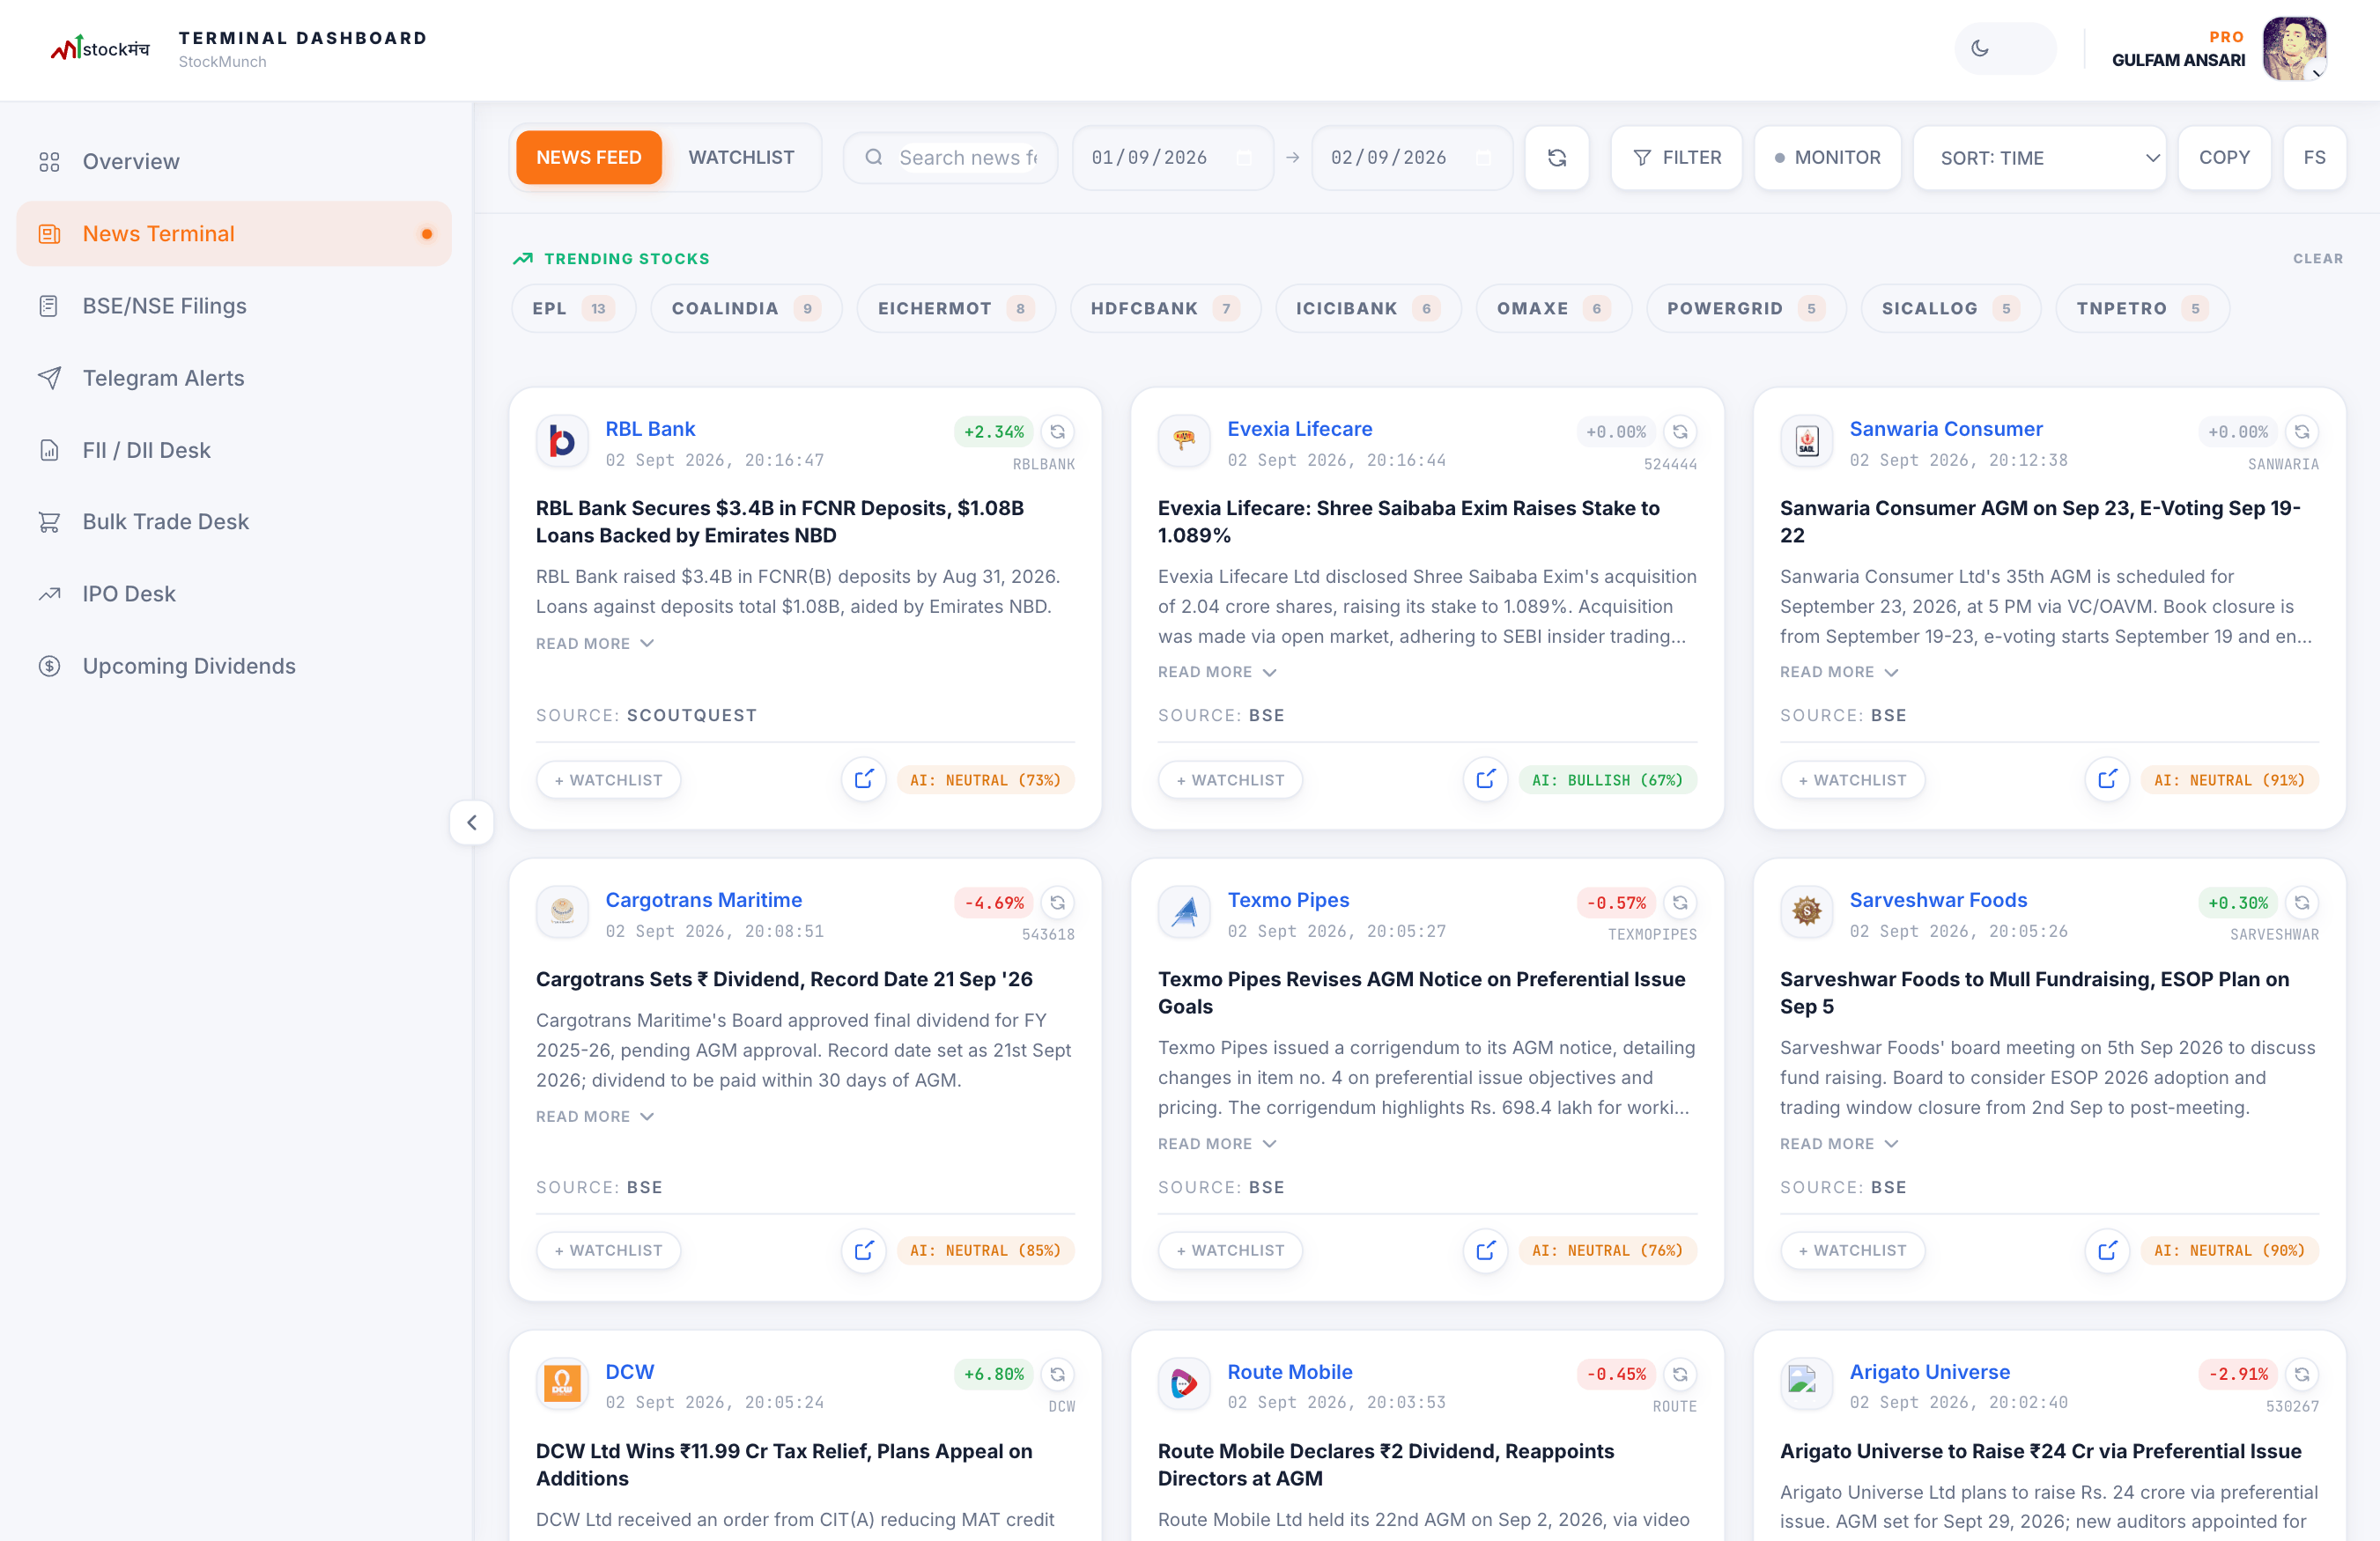Open BSE/NSE Filings page
The height and width of the screenshot is (1541, 2380).
pos(234,305)
